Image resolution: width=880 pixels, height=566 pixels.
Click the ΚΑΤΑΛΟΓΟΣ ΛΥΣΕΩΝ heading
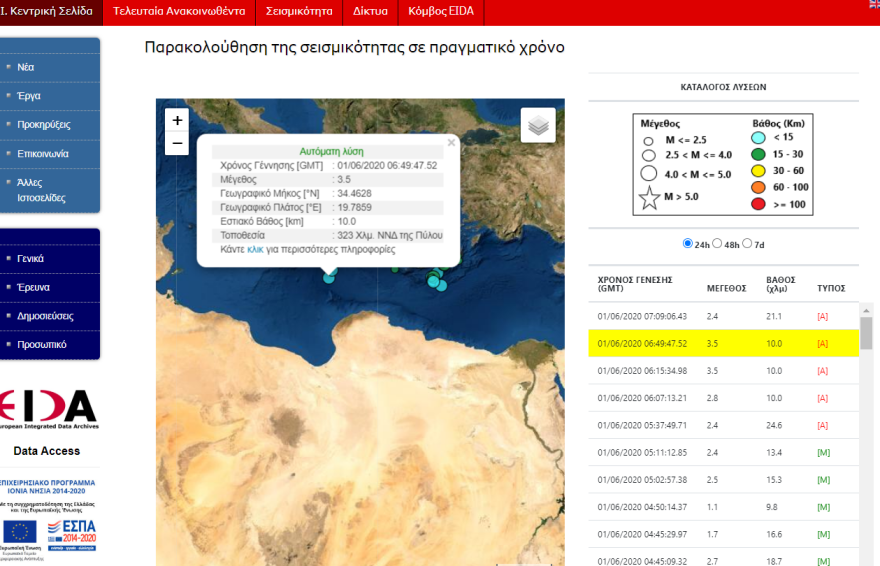coord(723,87)
